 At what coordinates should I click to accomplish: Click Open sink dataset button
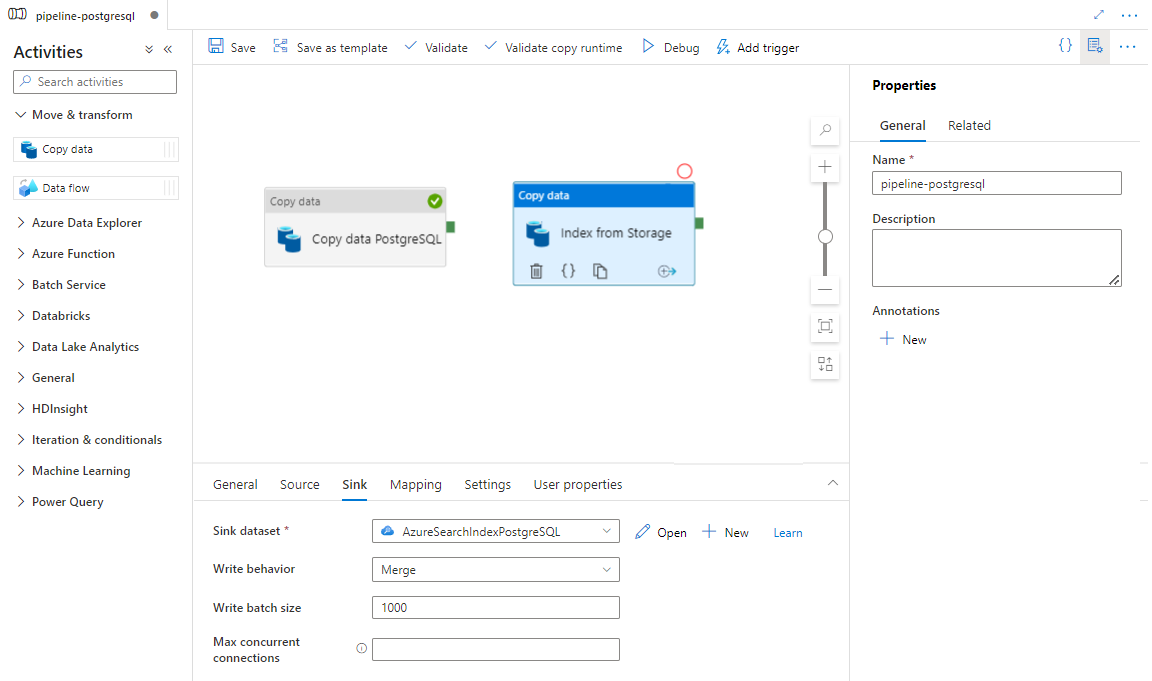pyautogui.click(x=660, y=532)
